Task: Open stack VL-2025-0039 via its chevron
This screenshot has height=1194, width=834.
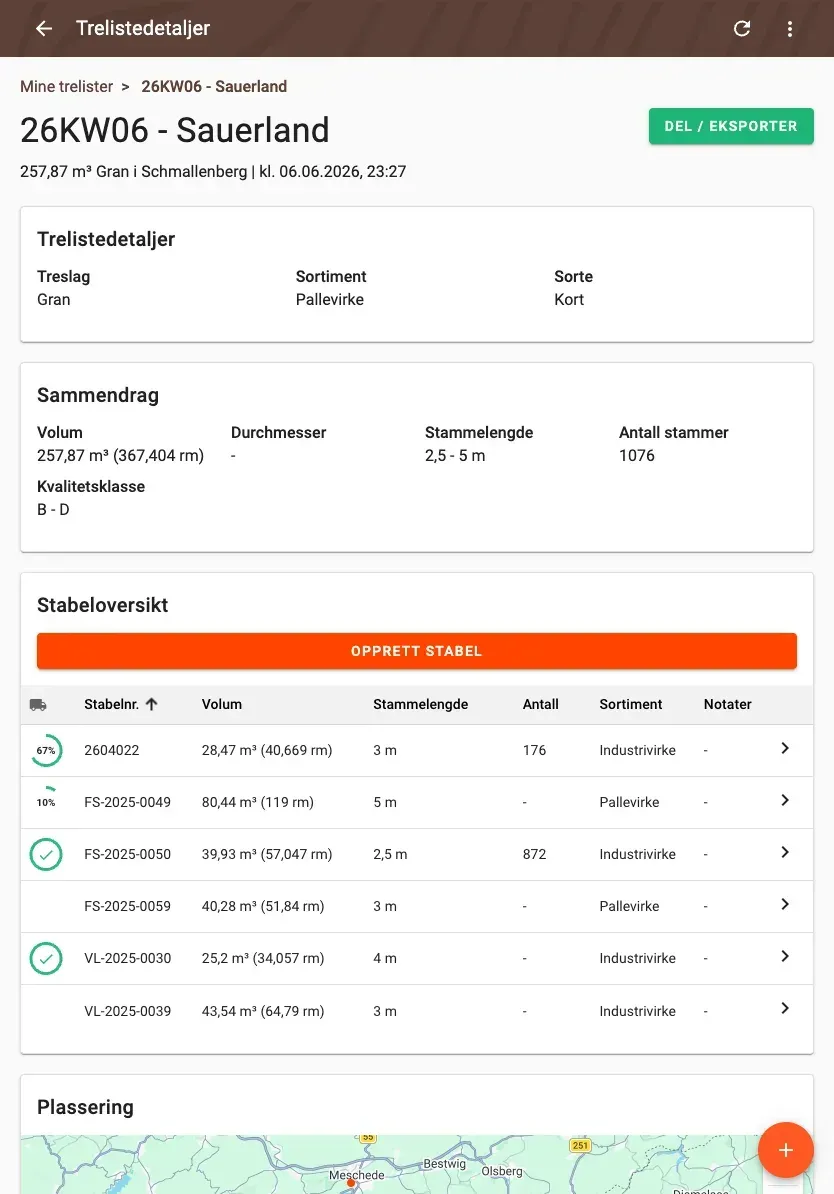Action: (784, 1008)
